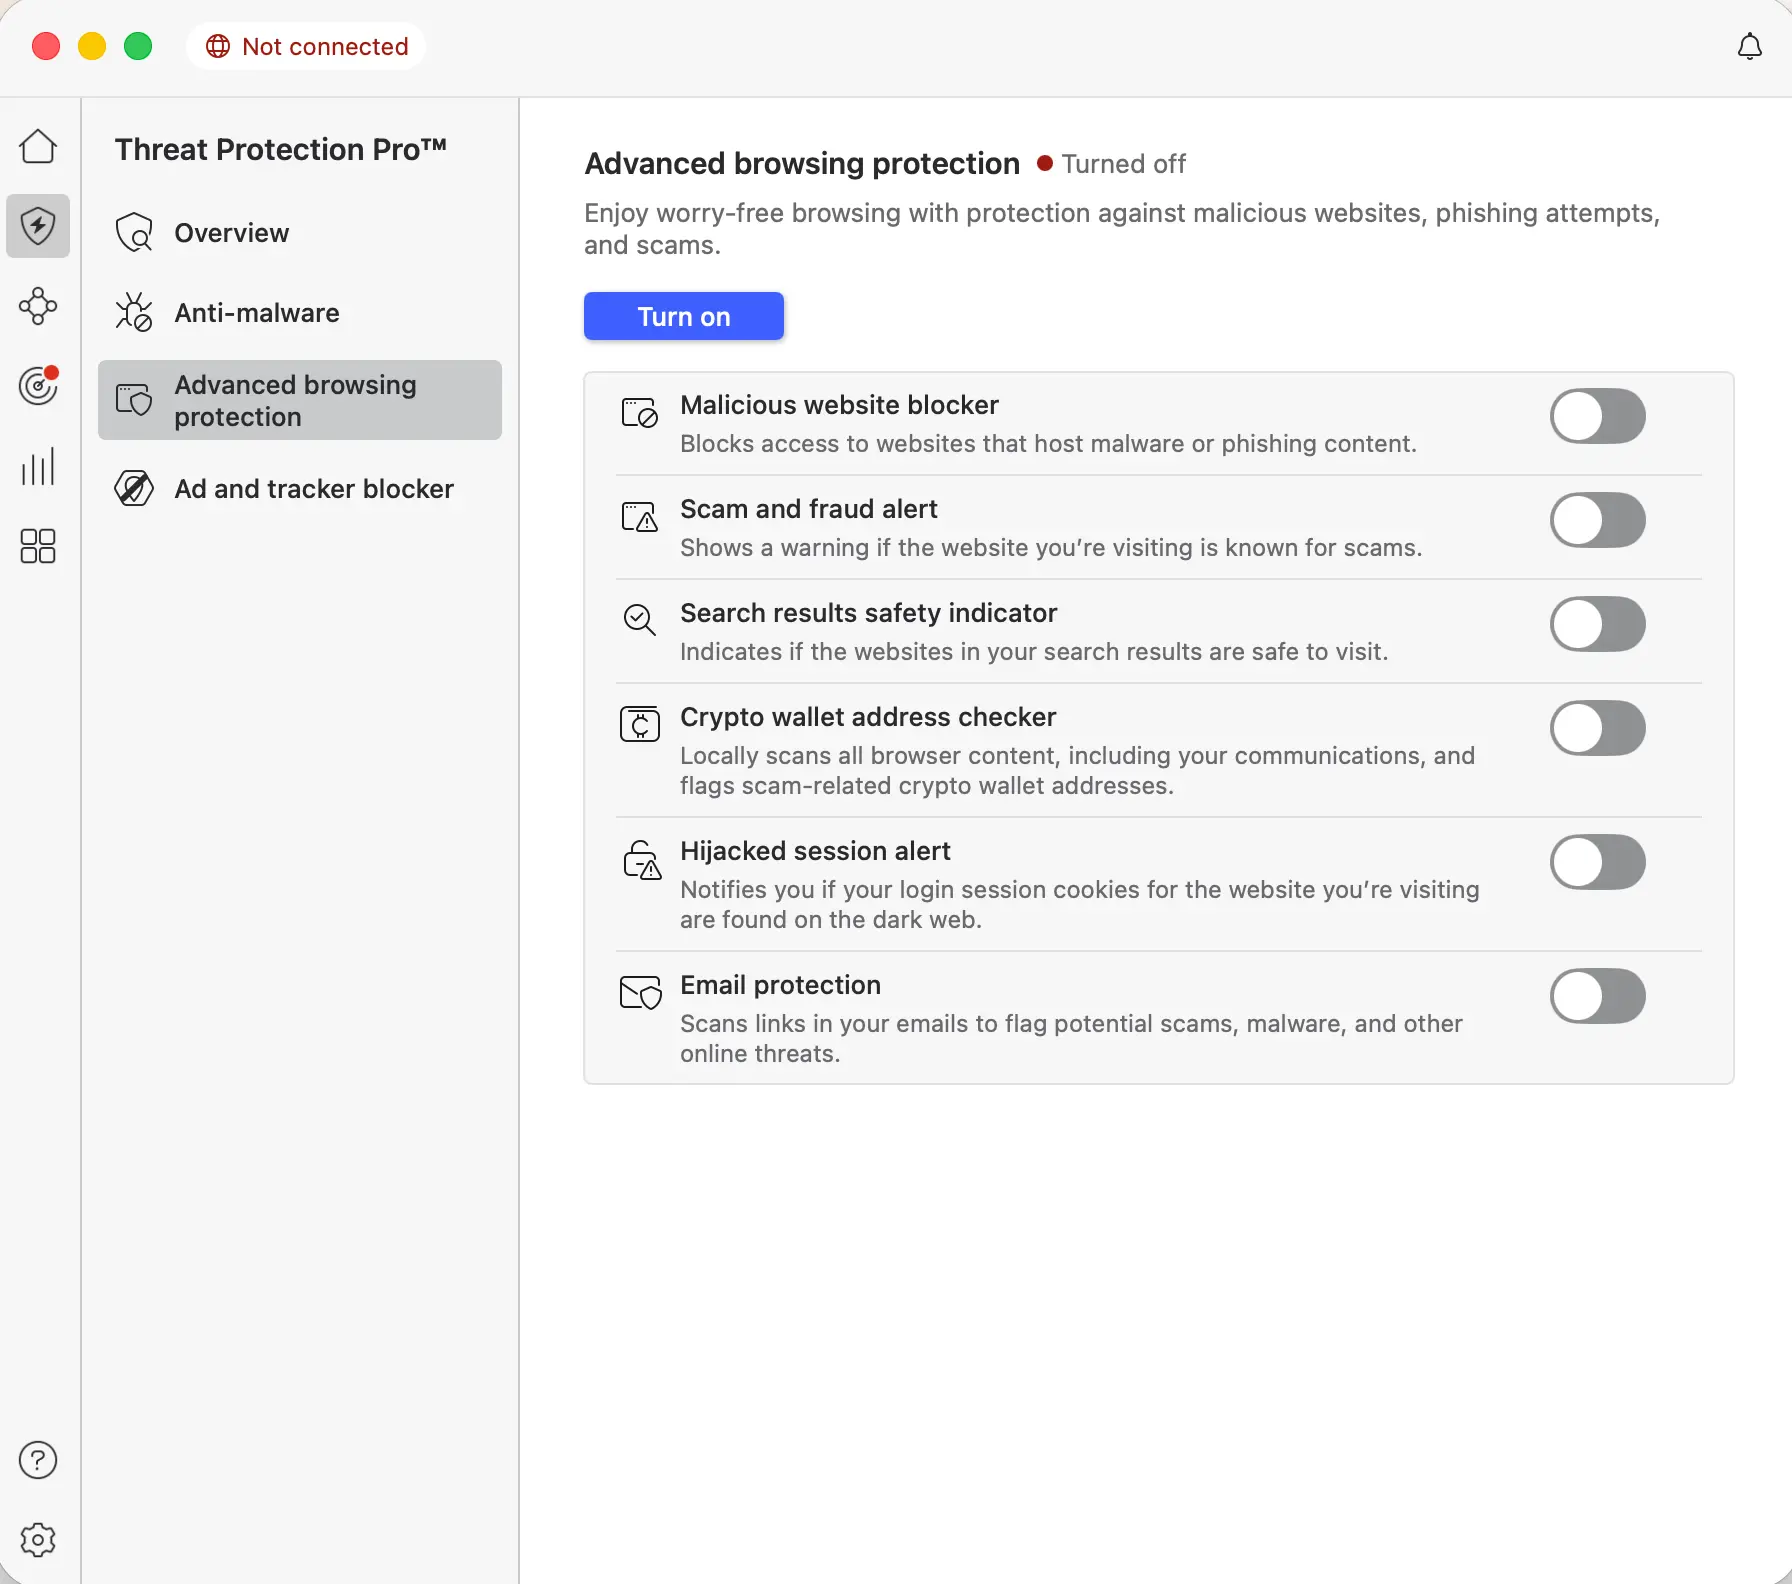Screen dimensions: 1792x1584
Task: Turn on Scam and fraud alert
Action: [1596, 520]
